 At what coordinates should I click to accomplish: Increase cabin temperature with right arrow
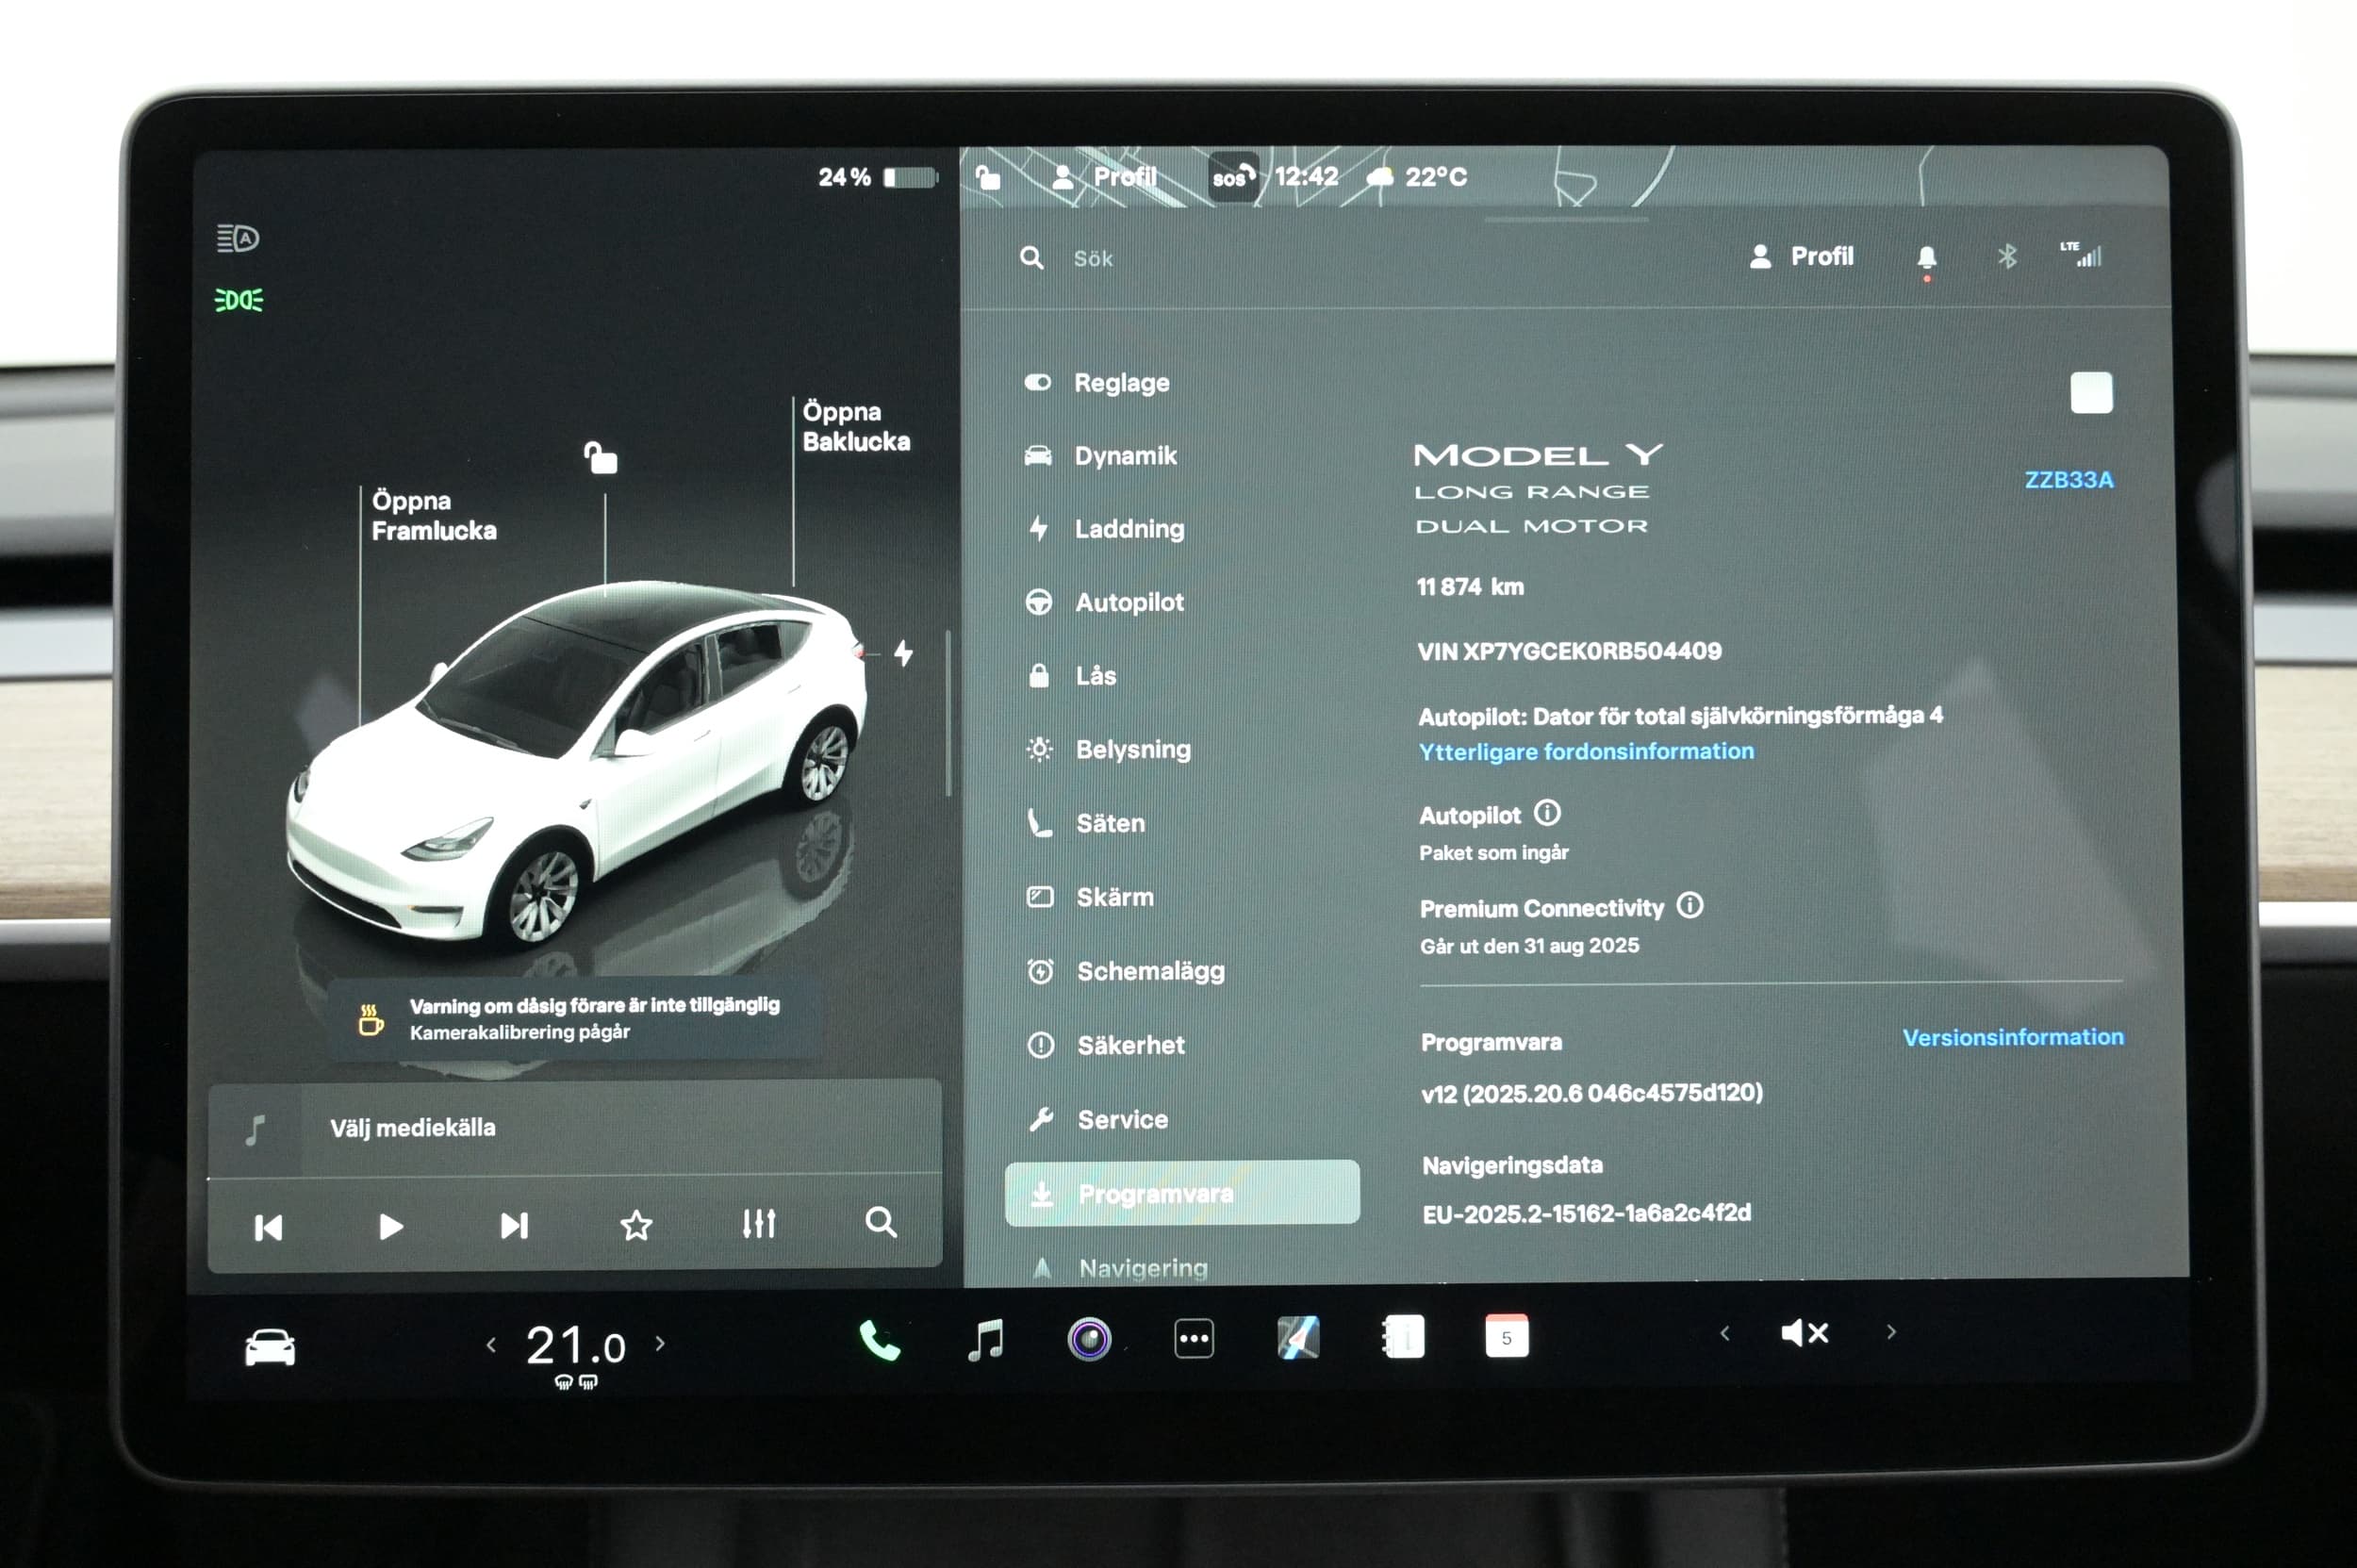click(660, 1343)
